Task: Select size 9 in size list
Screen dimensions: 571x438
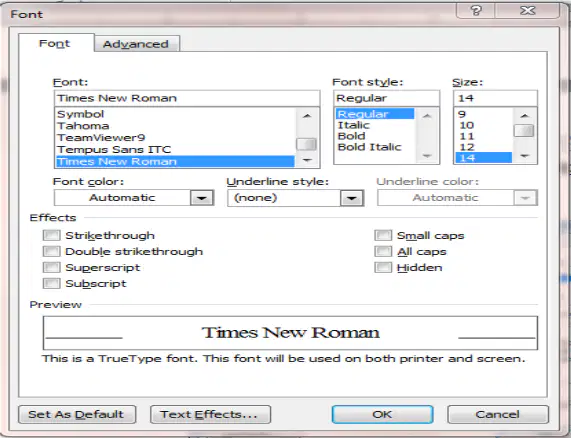Action: 484,114
